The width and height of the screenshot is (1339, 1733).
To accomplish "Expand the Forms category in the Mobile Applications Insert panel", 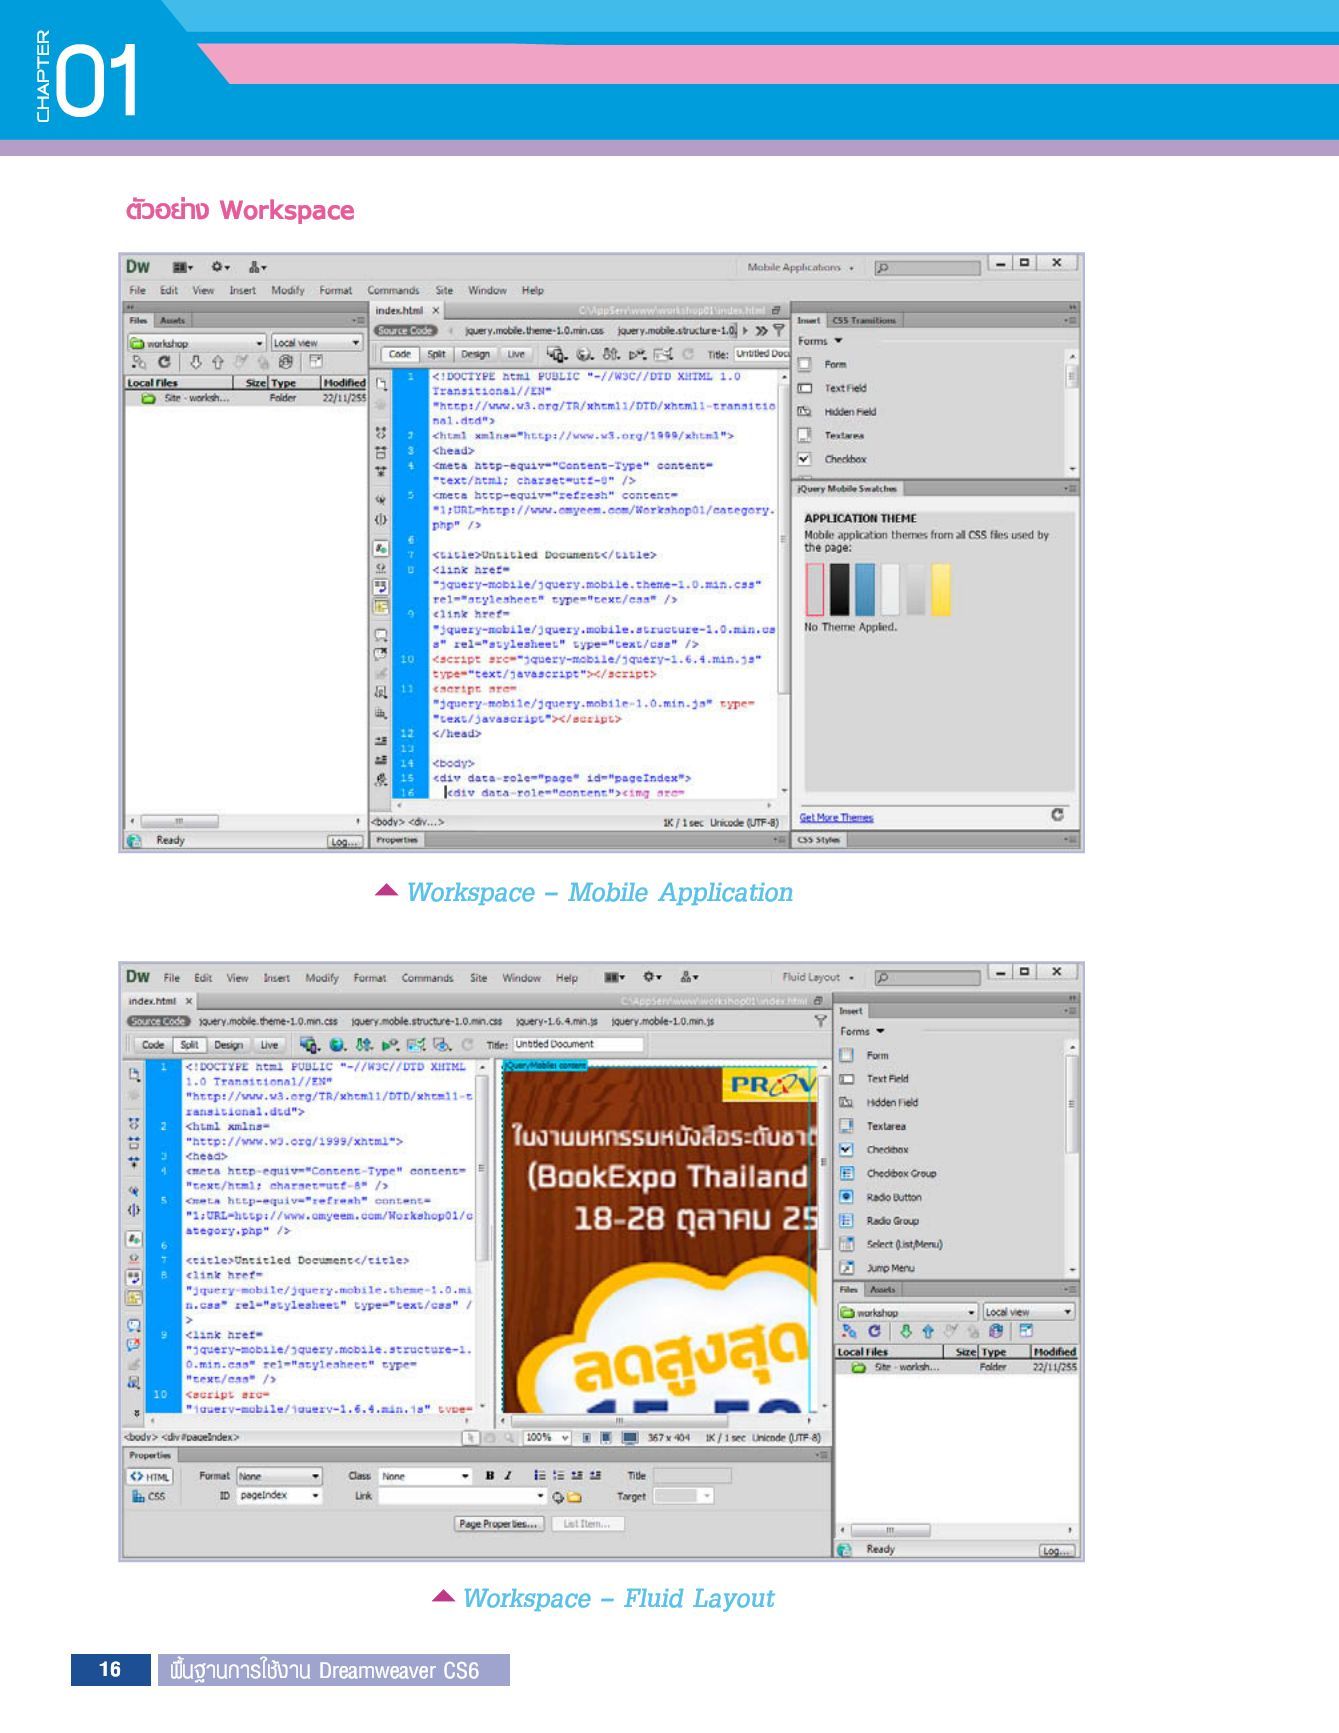I will point(820,341).
